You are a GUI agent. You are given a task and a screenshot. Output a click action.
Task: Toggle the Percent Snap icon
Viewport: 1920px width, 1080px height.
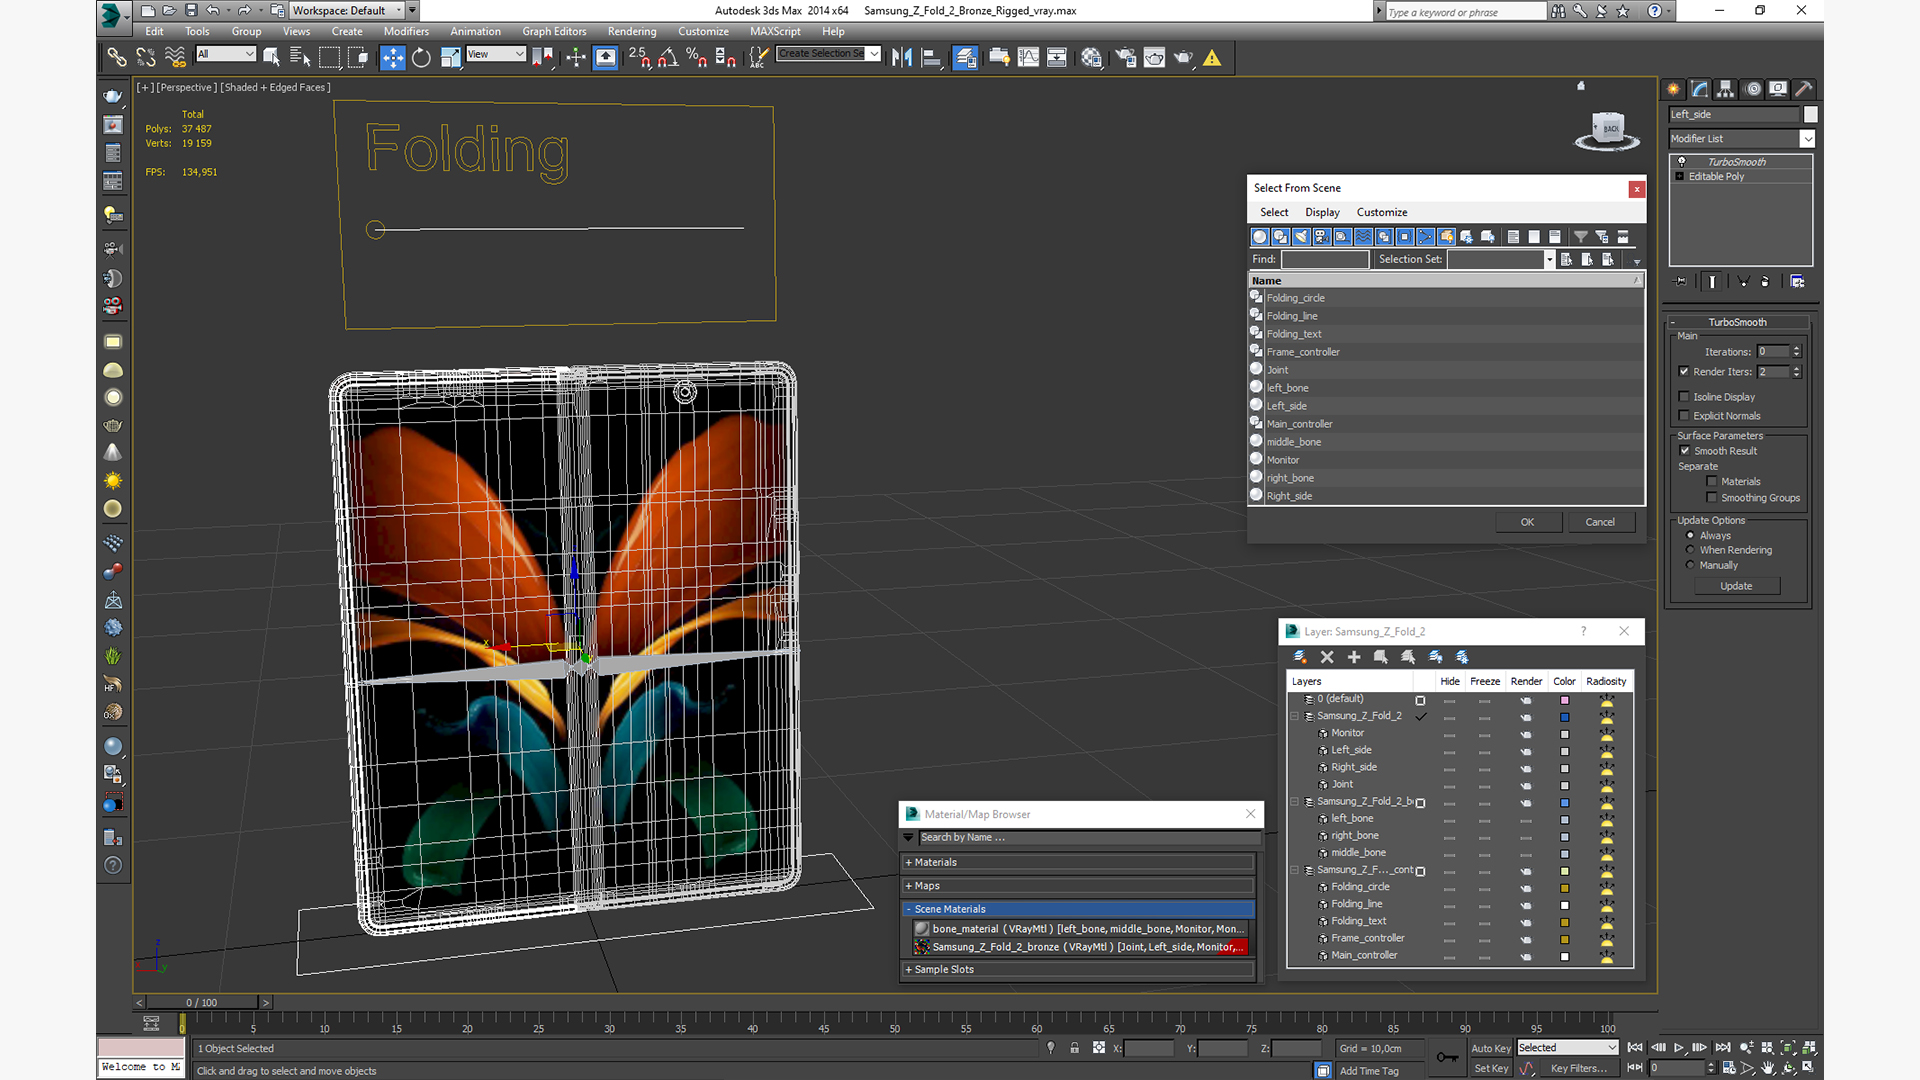(697, 58)
